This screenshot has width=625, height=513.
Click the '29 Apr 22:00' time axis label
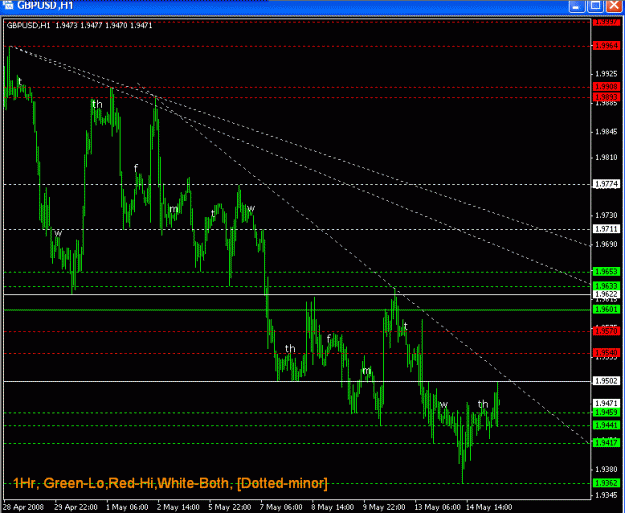point(76,507)
